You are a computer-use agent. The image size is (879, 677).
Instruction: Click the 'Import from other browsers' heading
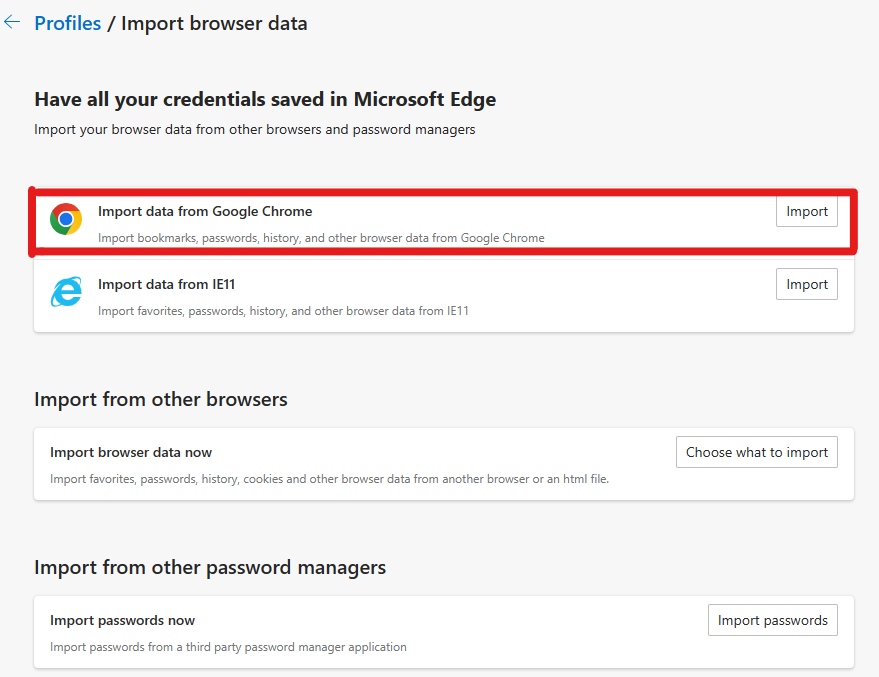pyautogui.click(x=161, y=399)
